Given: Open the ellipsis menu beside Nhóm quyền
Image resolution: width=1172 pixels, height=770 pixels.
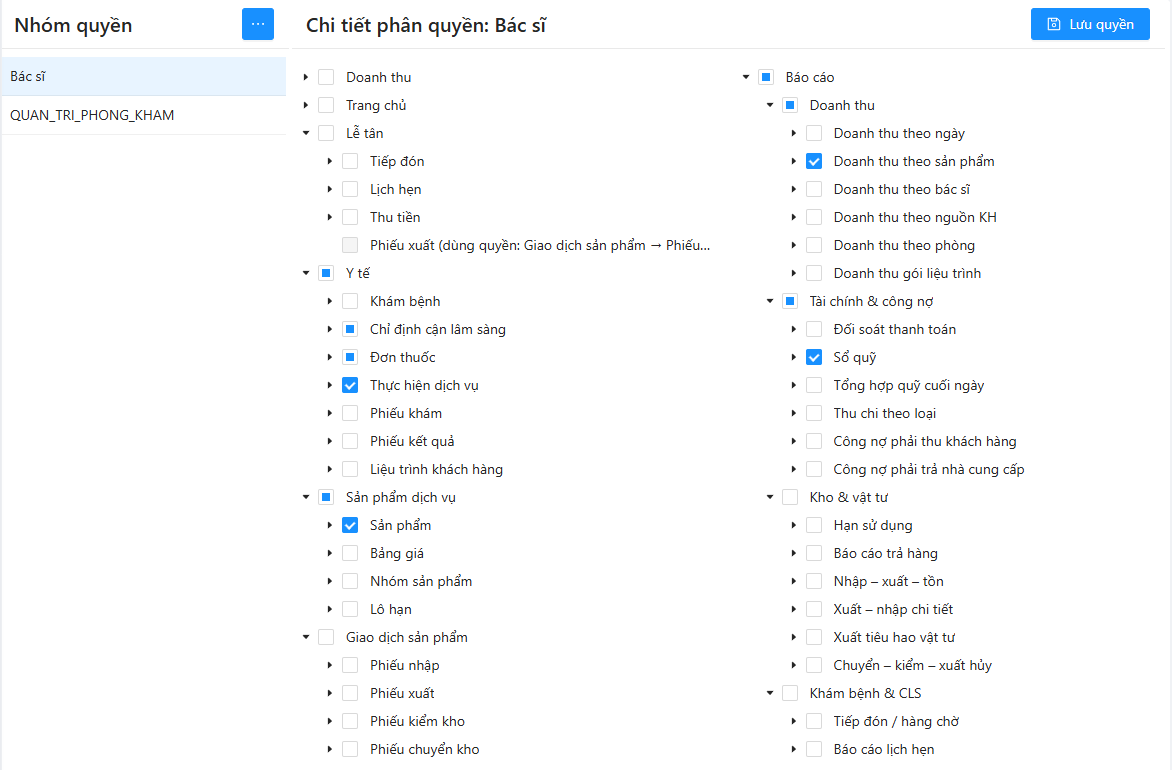Looking at the screenshot, I should (258, 24).
